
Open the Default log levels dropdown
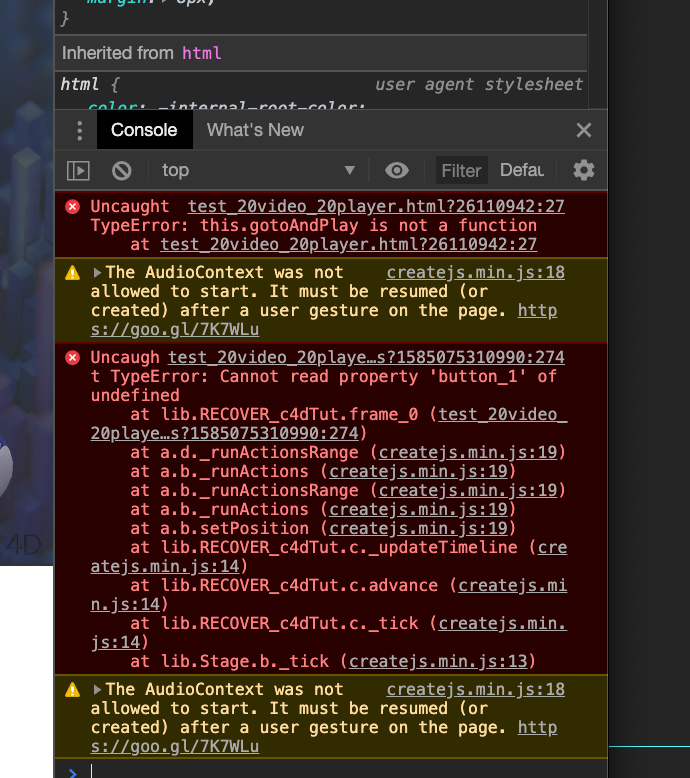(522, 170)
